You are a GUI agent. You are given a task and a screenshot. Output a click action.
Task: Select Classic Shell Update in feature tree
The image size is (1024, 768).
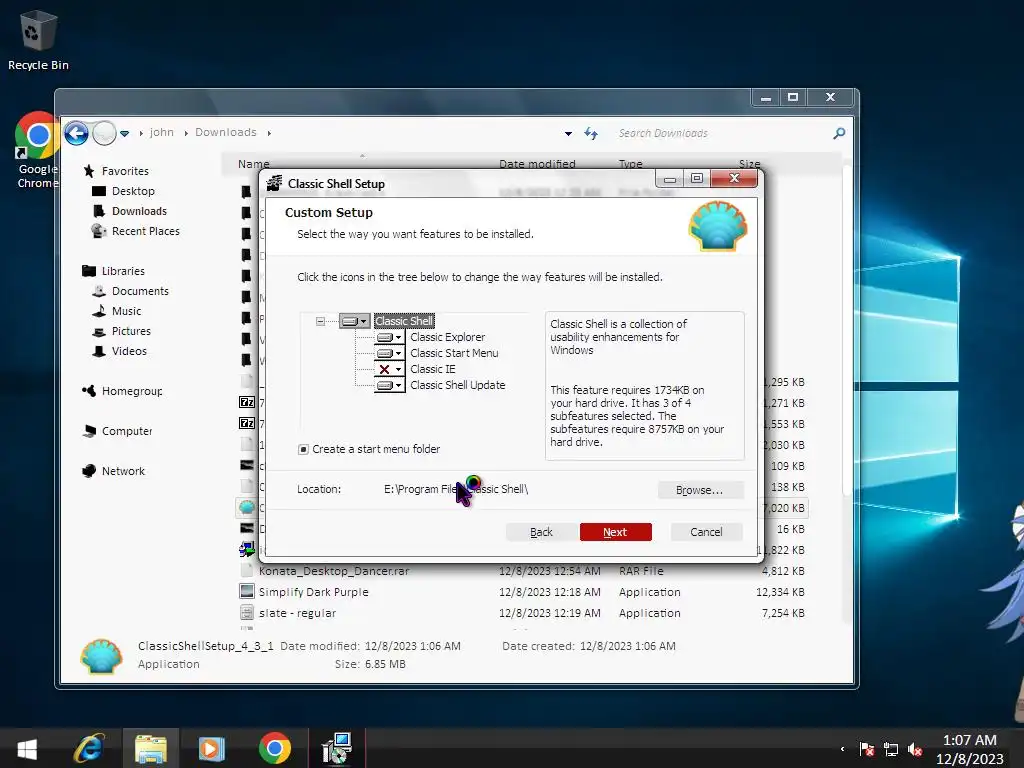[457, 385]
